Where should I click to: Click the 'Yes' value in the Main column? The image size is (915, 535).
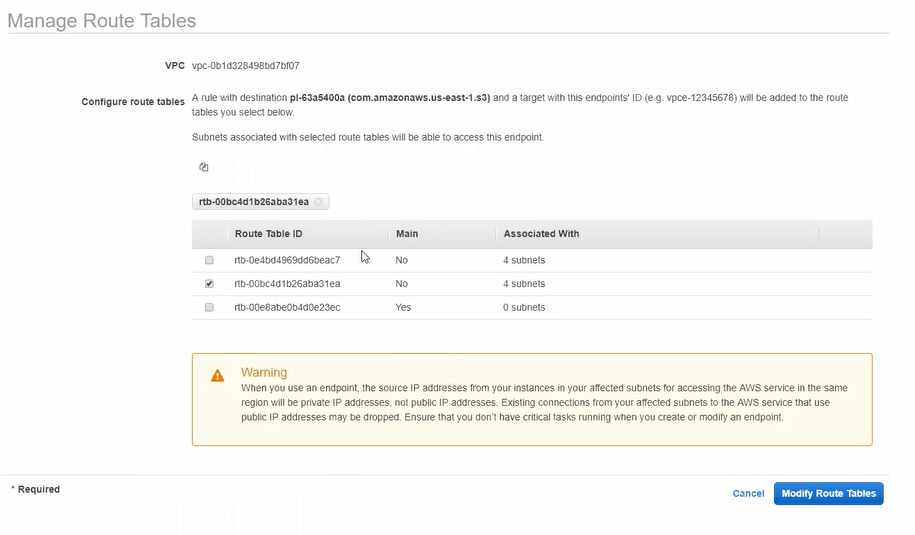tap(404, 308)
